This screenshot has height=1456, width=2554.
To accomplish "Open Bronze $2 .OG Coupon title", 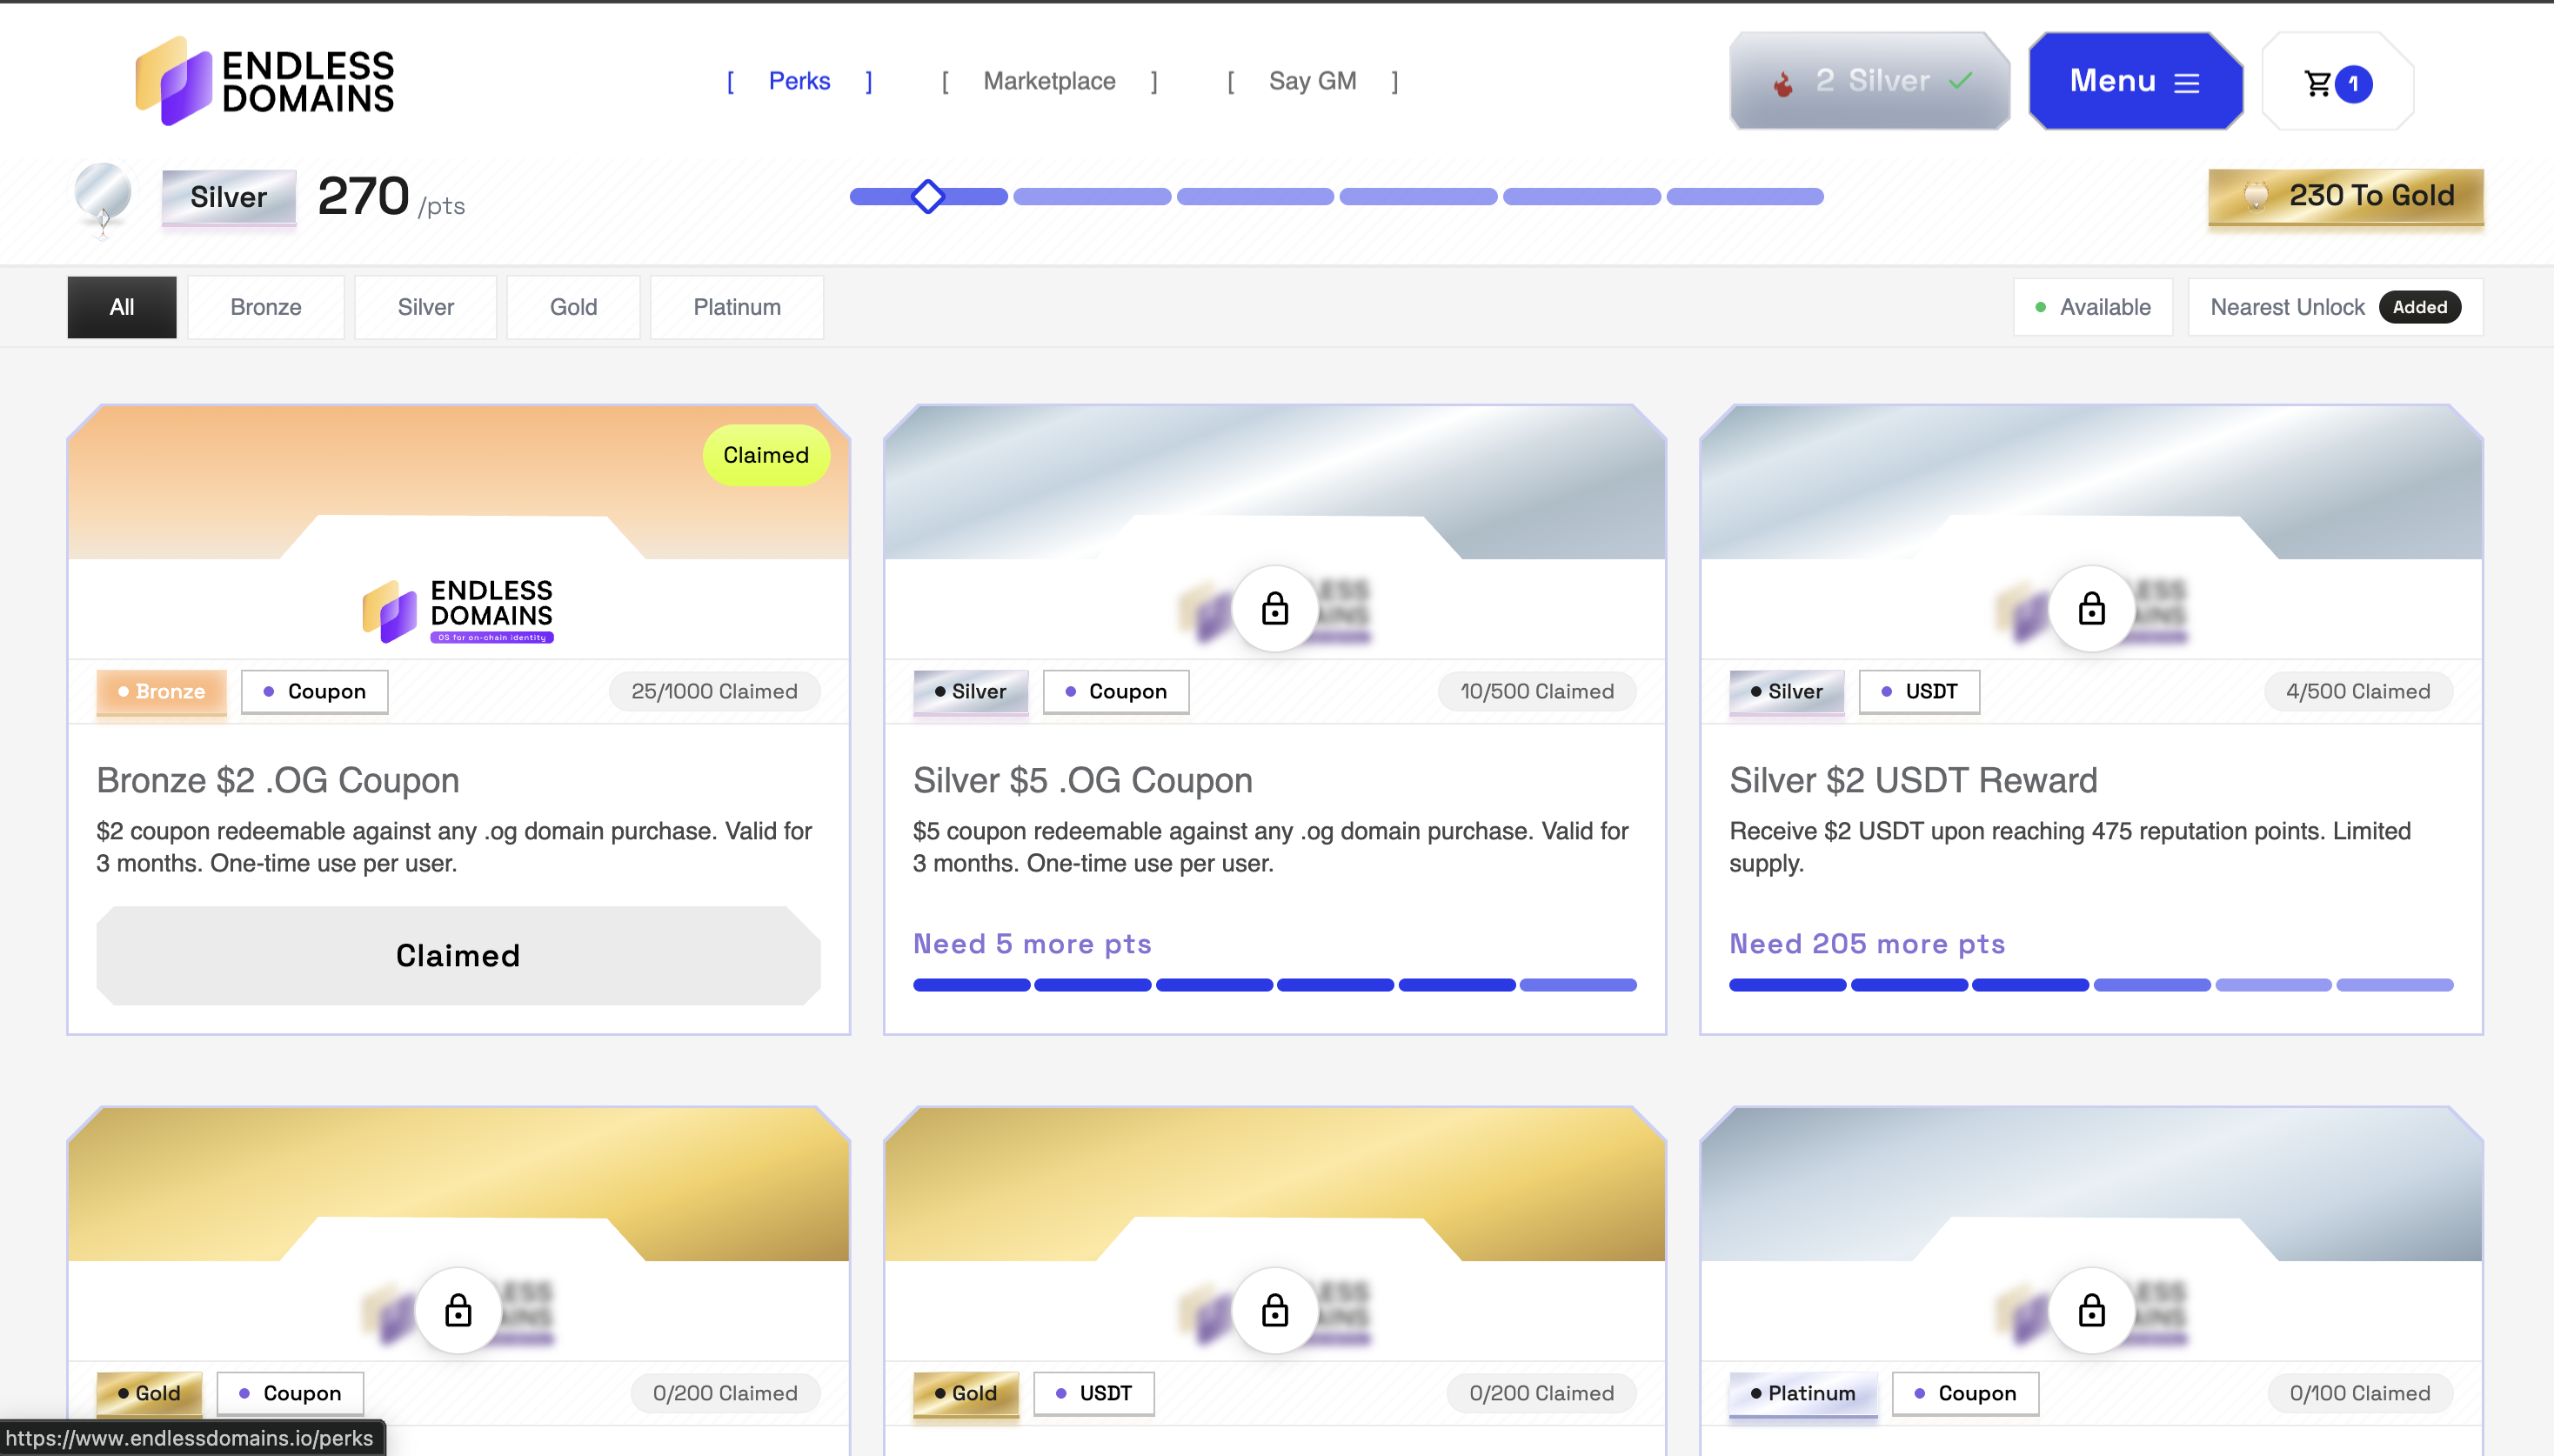I will 278,780.
